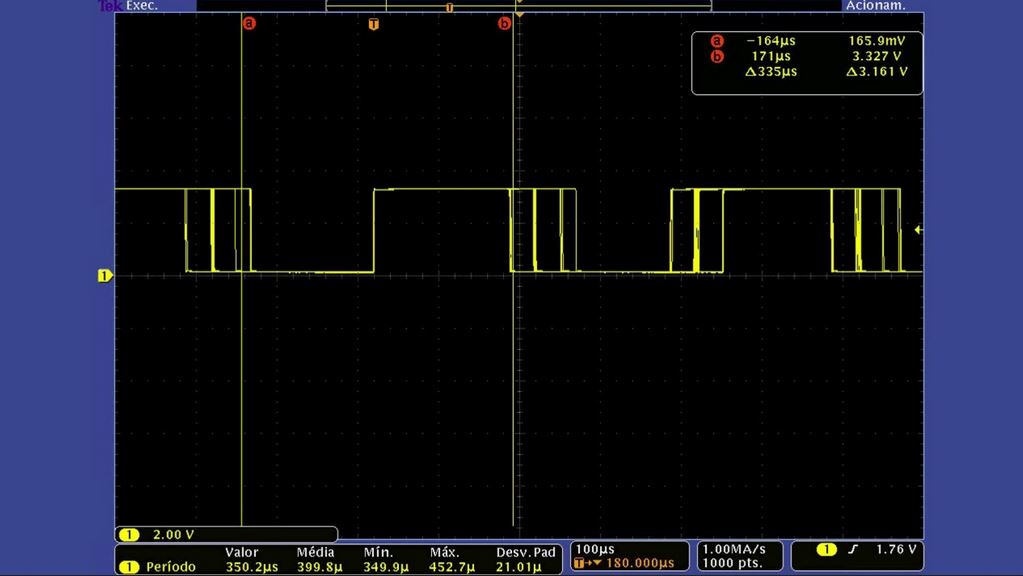Click the cursor 'a' icon in readout box
1023x576 pixels.
click(717, 40)
